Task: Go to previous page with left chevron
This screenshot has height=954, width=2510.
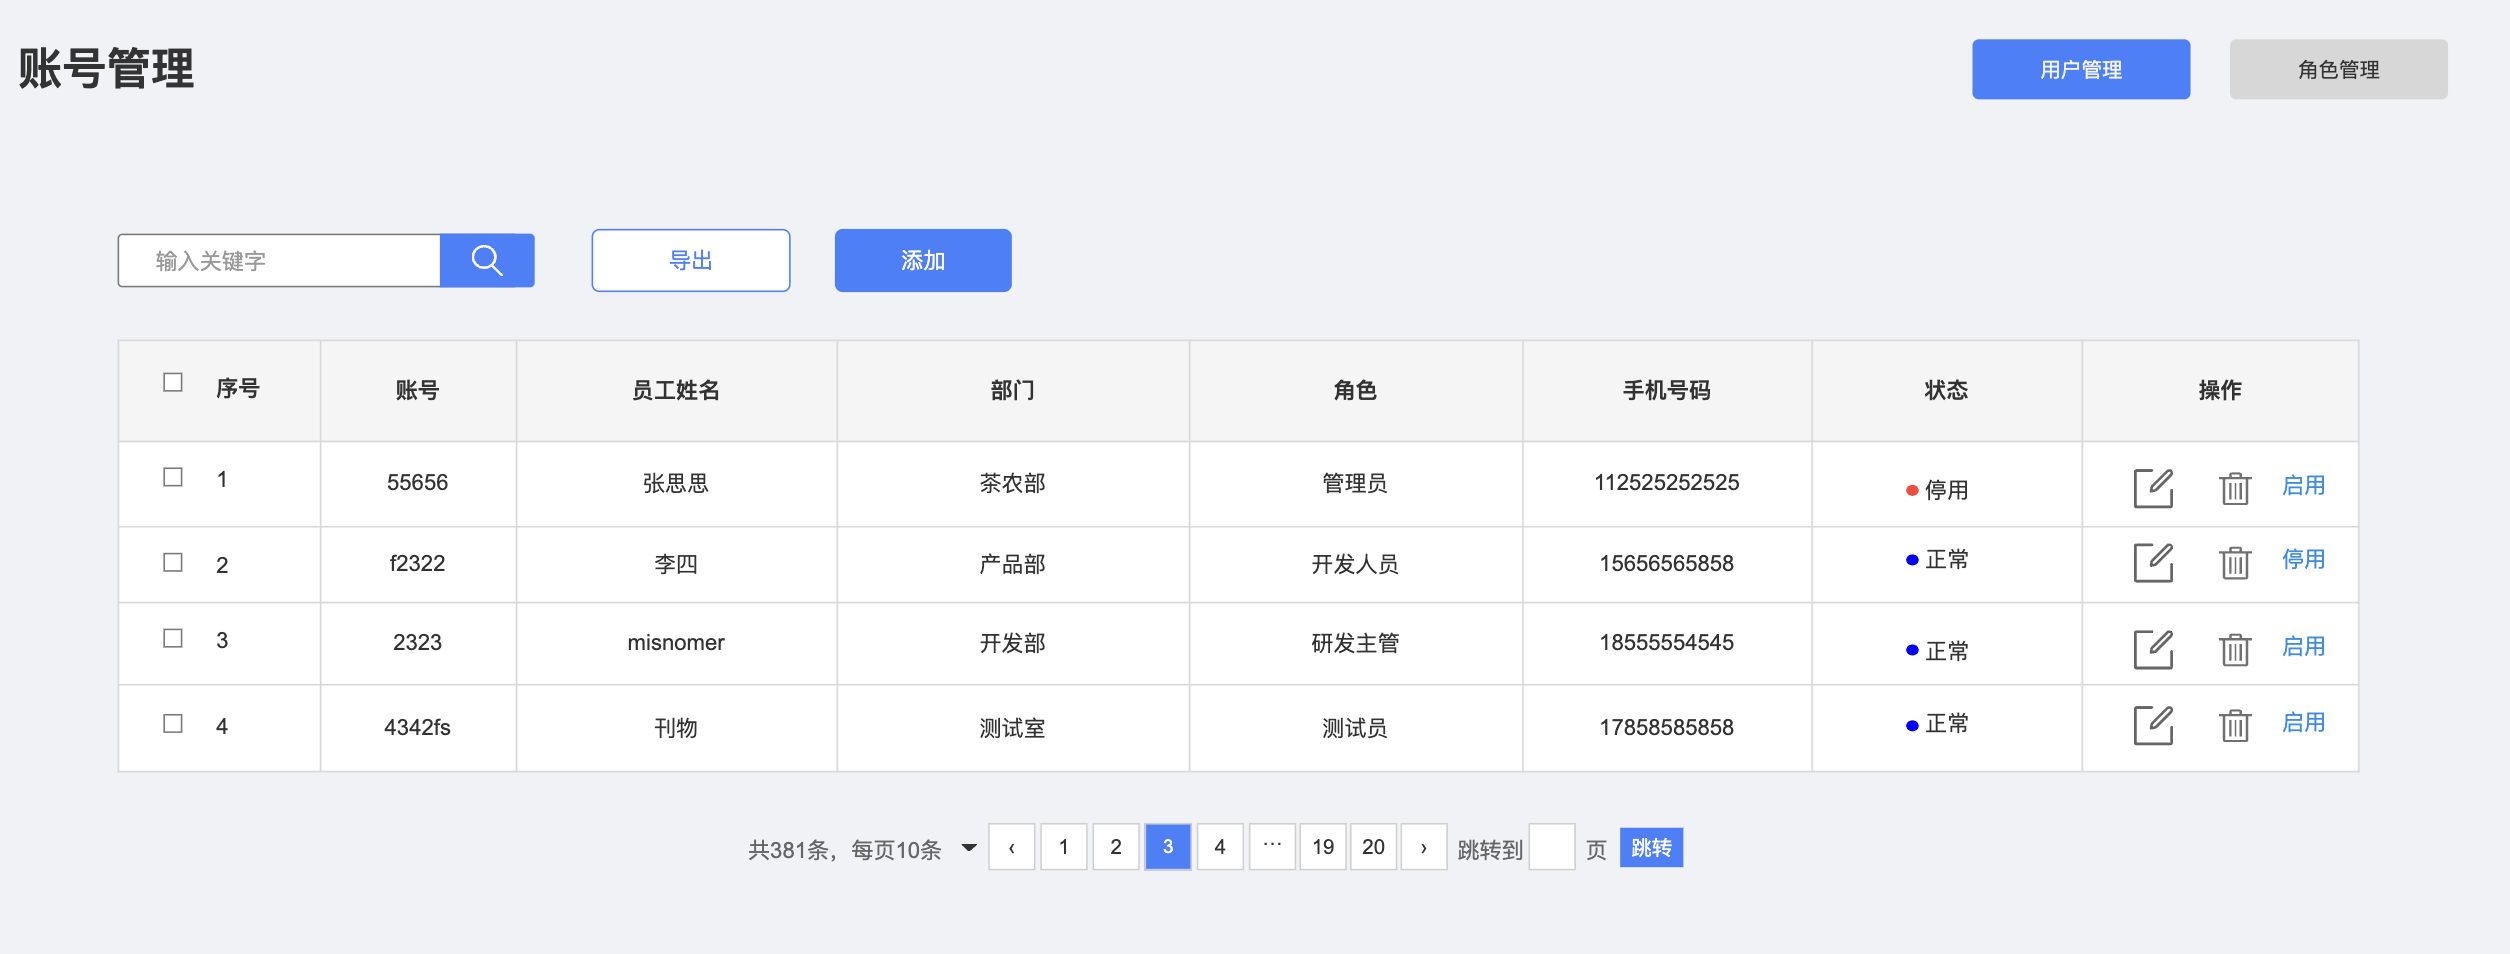Action: (x=1011, y=848)
